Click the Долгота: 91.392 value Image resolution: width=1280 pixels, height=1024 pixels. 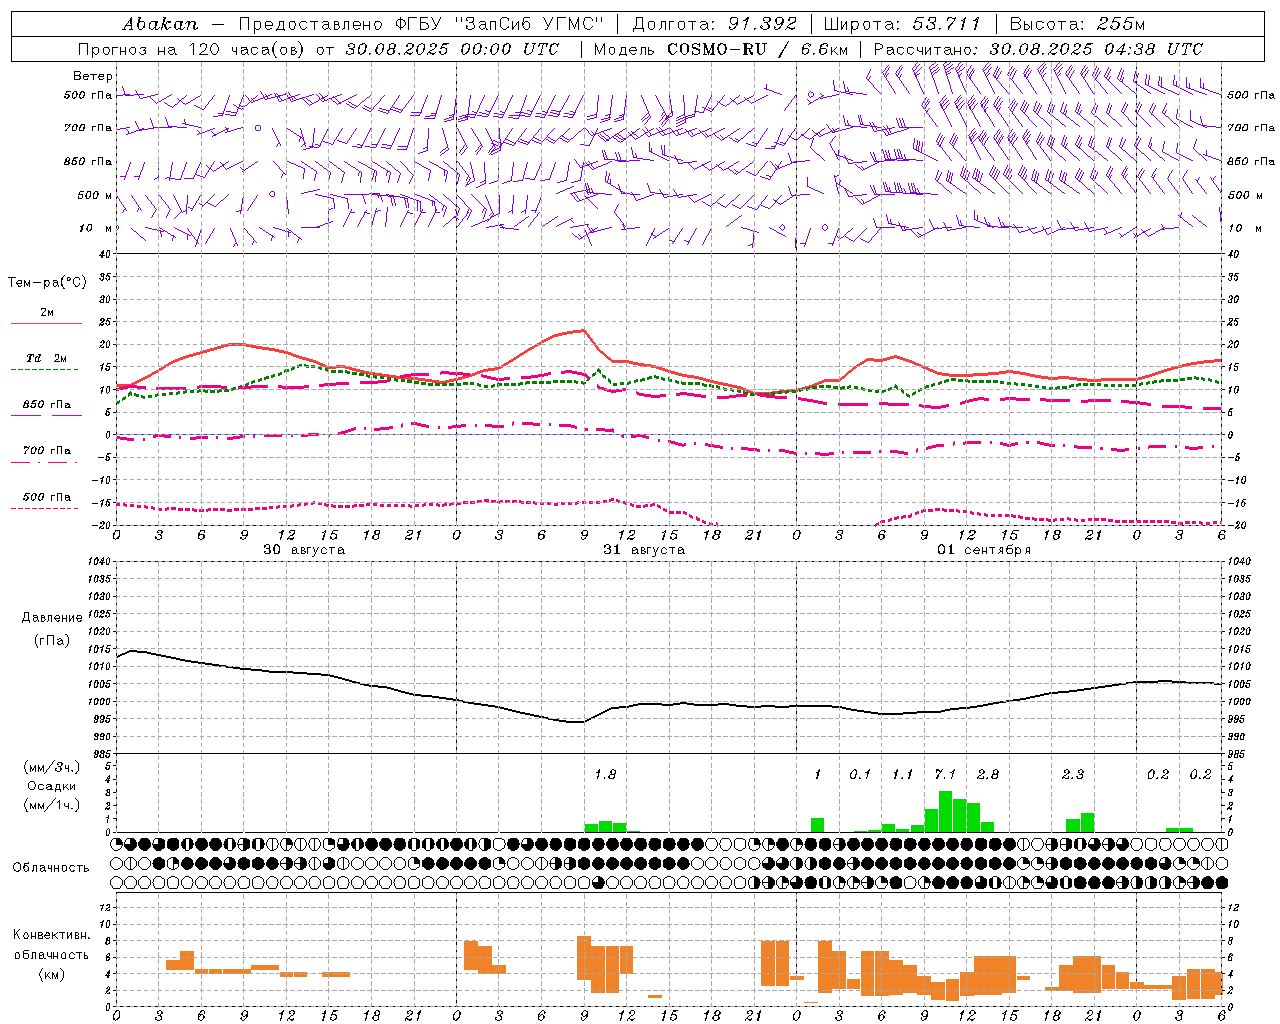point(715,24)
